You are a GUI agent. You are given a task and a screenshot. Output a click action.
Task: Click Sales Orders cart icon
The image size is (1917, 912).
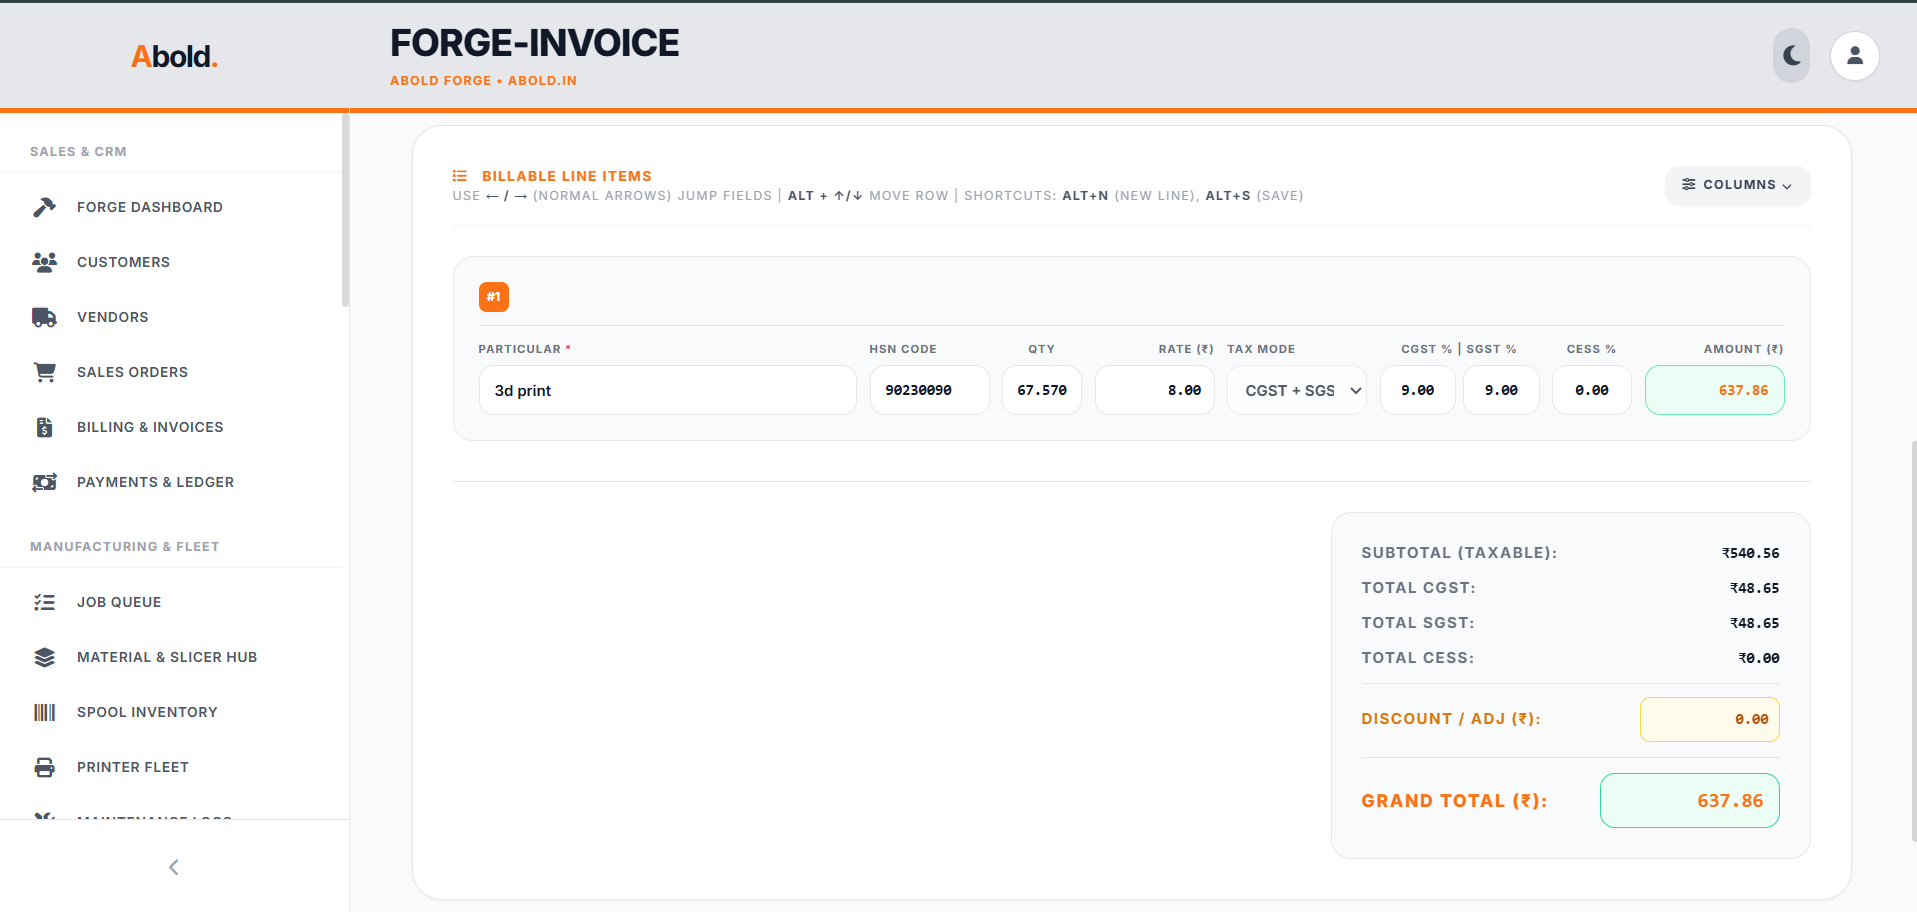pyautogui.click(x=44, y=372)
